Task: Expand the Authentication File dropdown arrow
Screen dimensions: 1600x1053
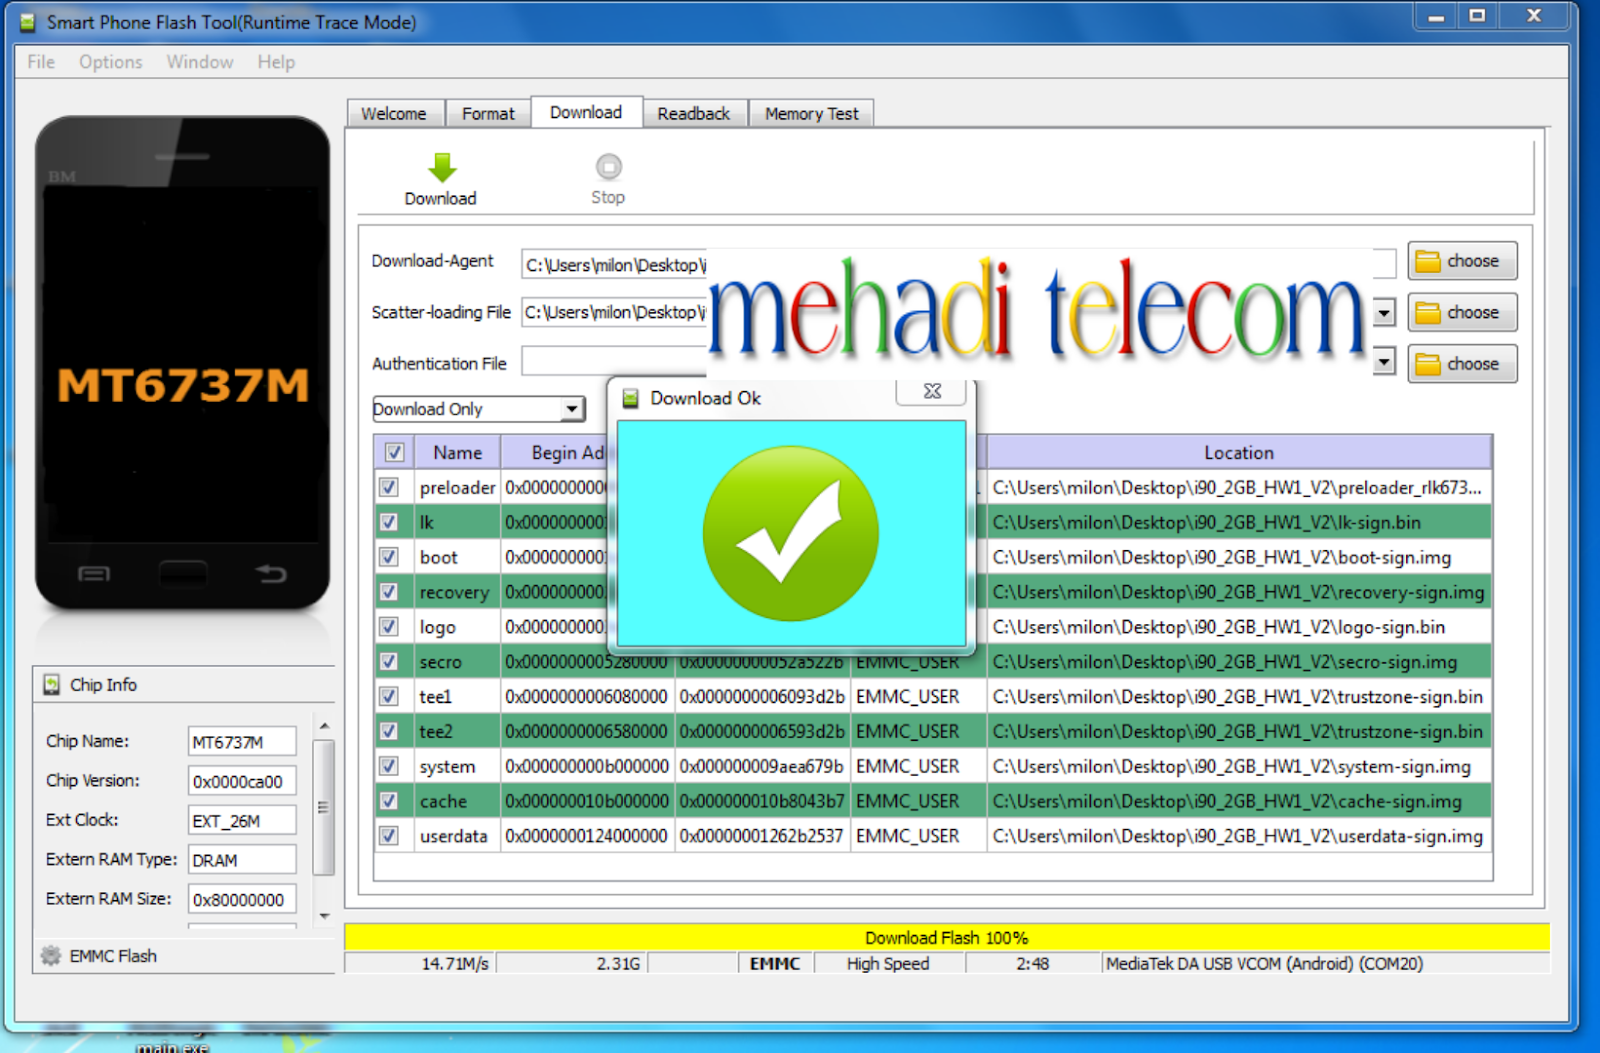Action: 1384,361
